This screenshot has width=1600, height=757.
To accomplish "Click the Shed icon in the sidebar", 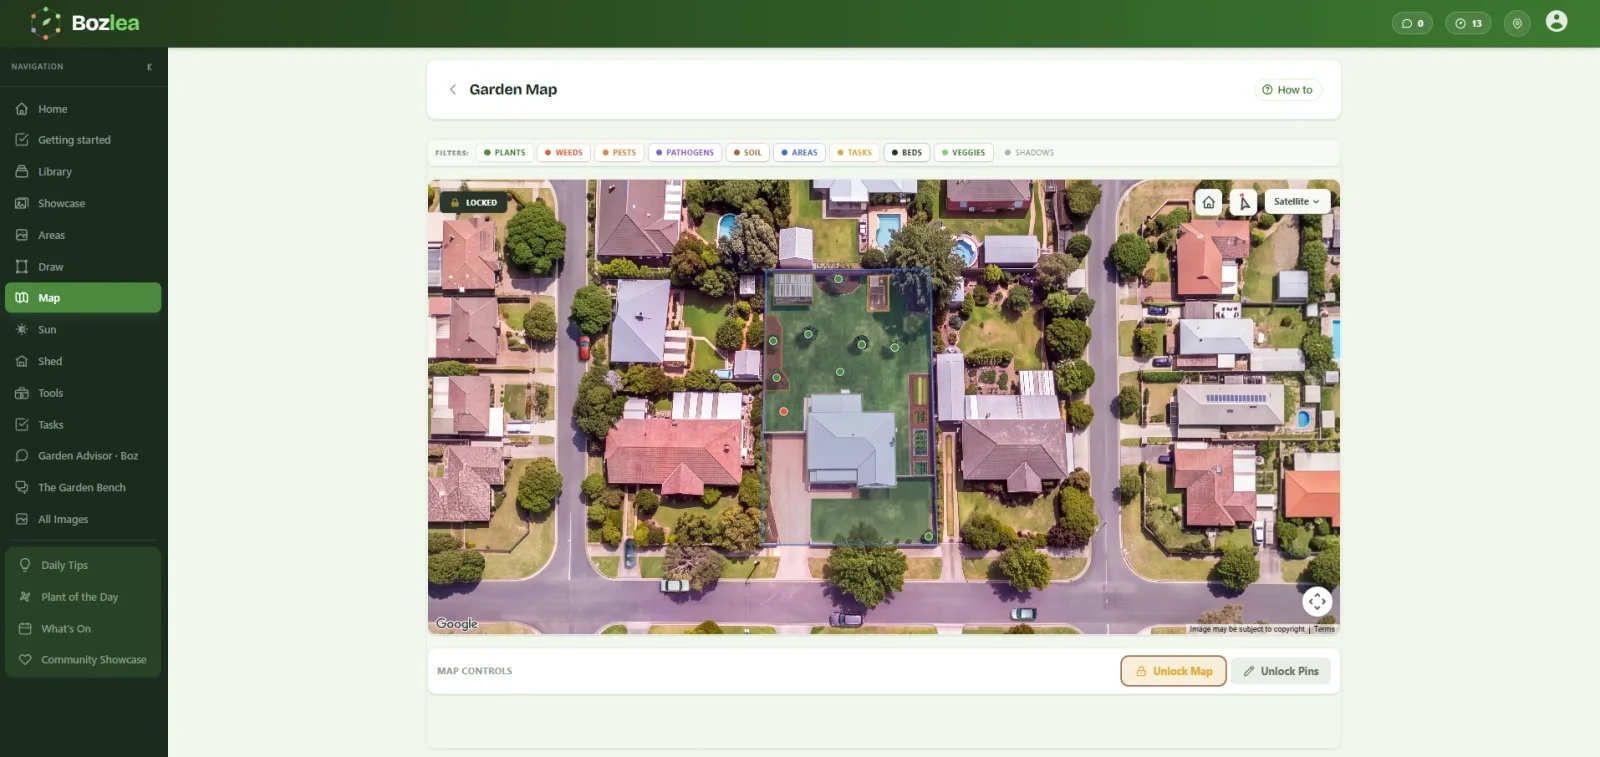I will pyautogui.click(x=22, y=361).
